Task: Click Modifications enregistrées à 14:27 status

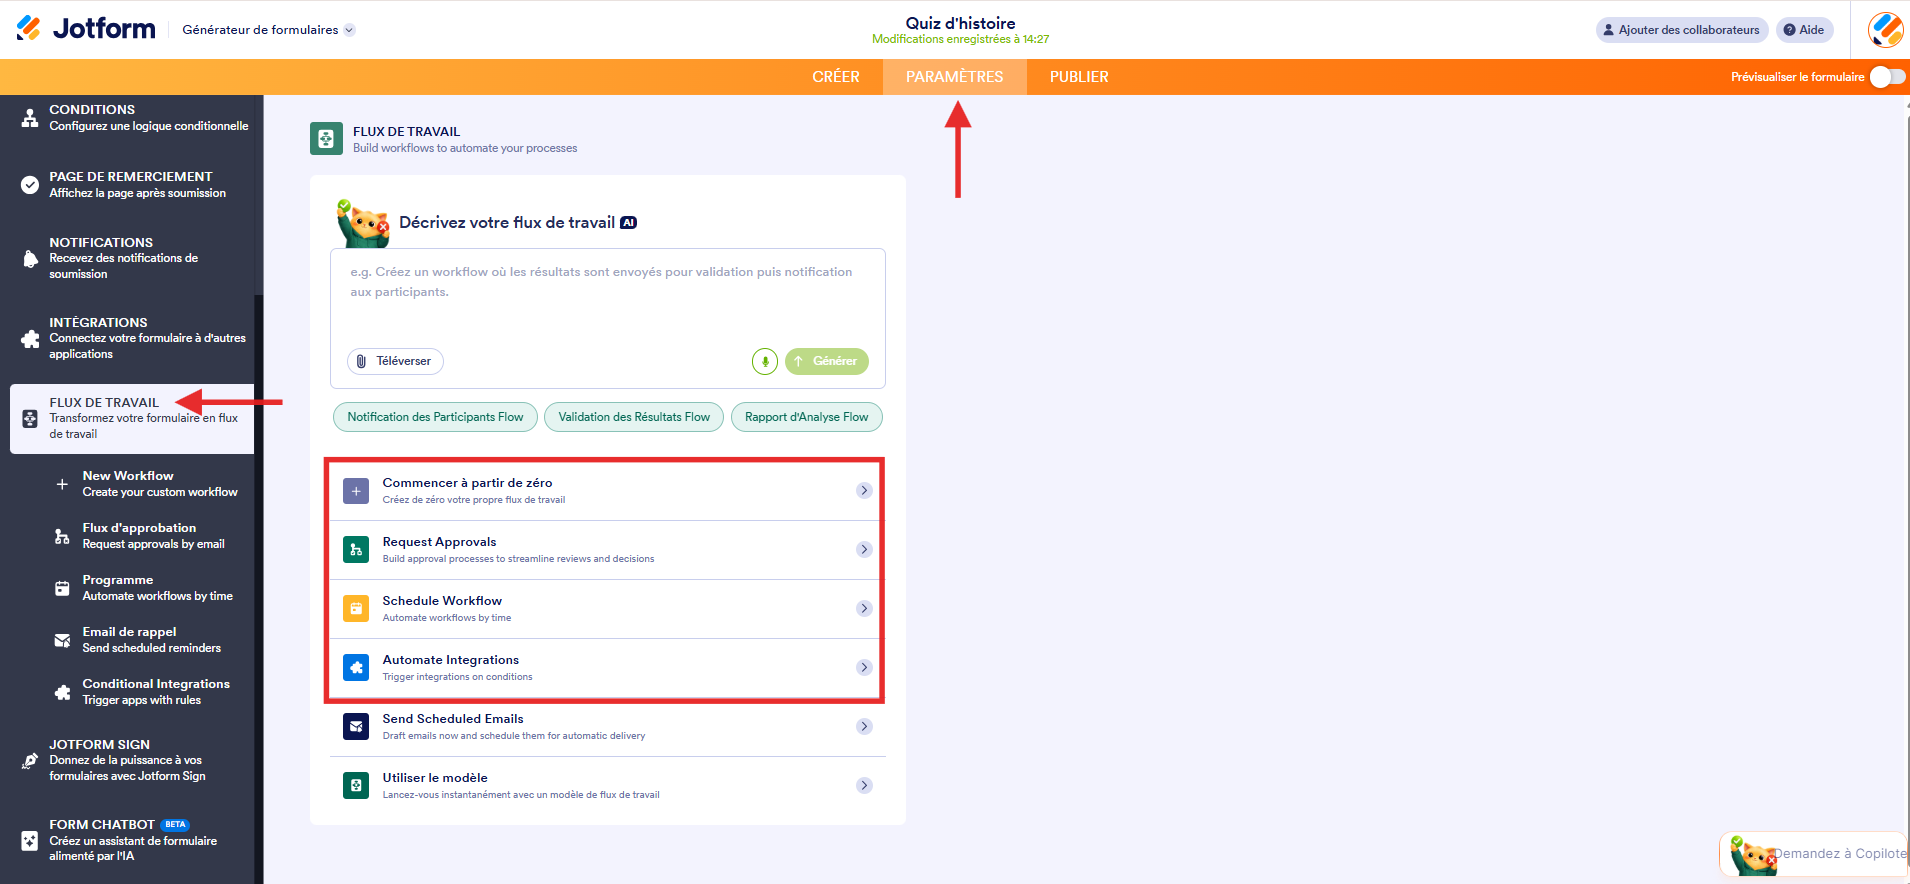Action: click(960, 40)
